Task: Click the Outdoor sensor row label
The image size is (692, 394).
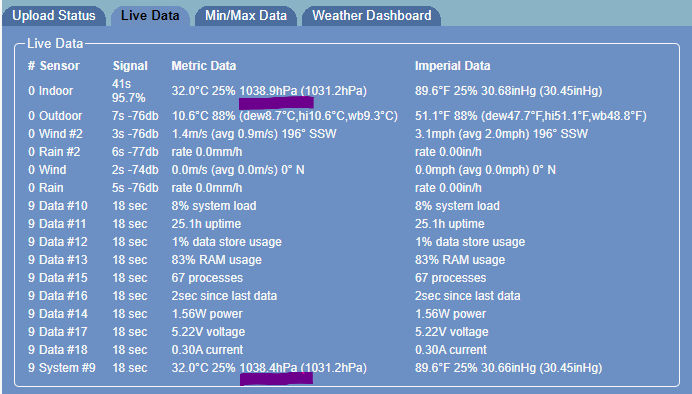Action: pos(55,116)
